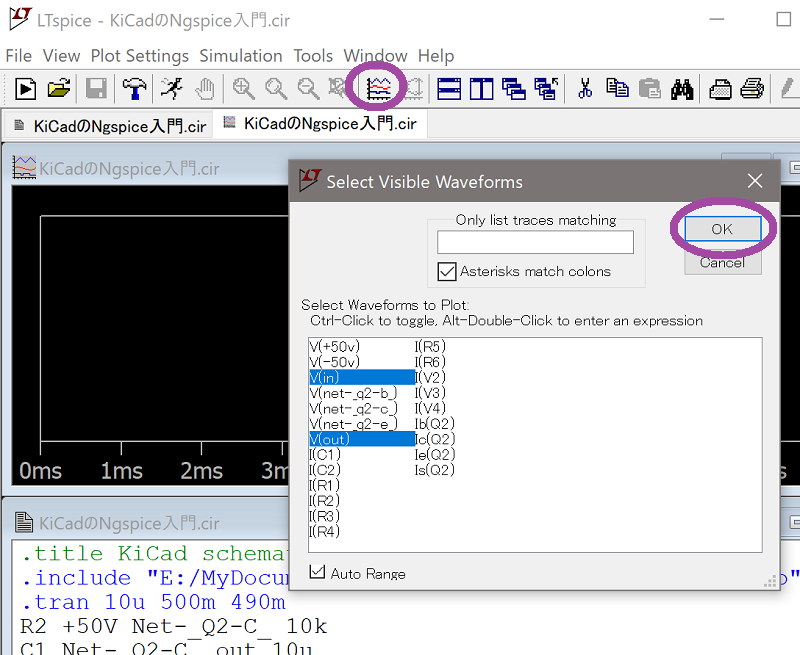Image resolution: width=800 pixels, height=655 pixels.
Task: Open the View menu
Action: coord(61,56)
